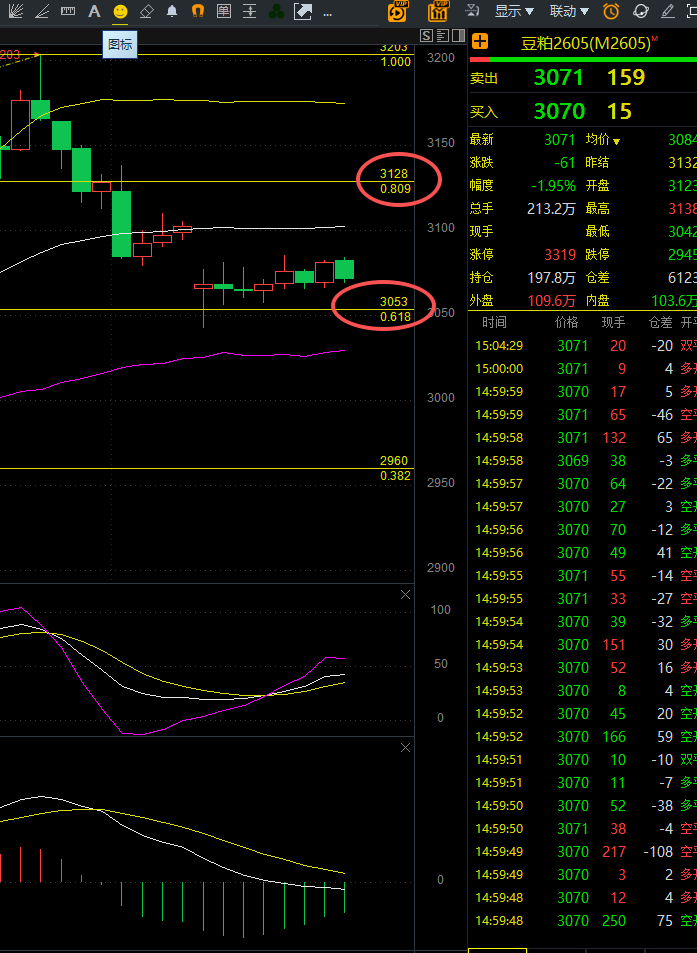Click the orange plus icon beside 豆粕2605
Viewport: 697px width, 953px height.
pos(480,42)
